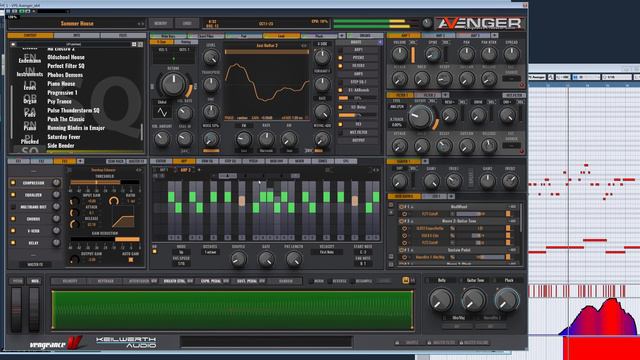The height and width of the screenshot is (360, 640).
Task: Select the AMP 1 tab
Action: coord(403,36)
